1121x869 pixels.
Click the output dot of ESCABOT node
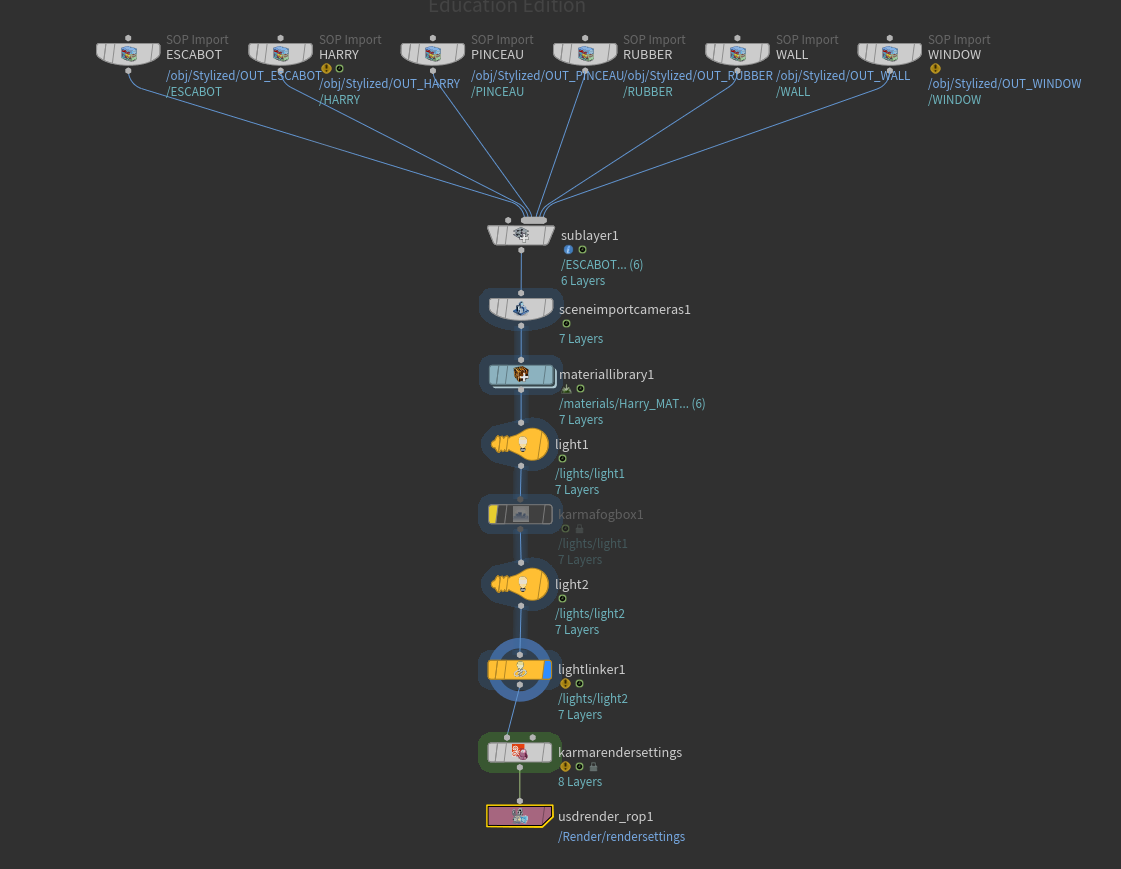point(128,71)
